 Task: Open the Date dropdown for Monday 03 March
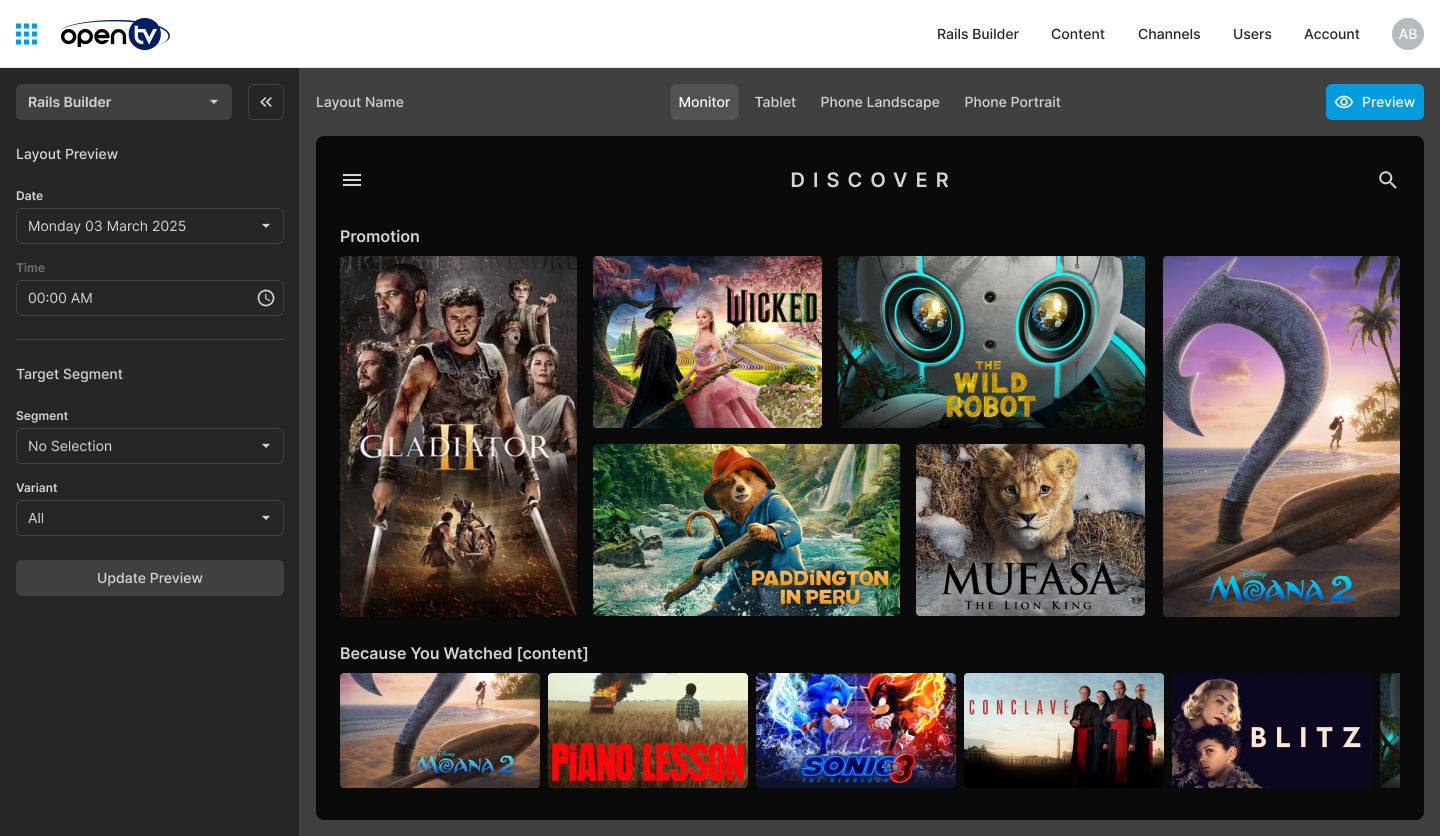click(150, 226)
